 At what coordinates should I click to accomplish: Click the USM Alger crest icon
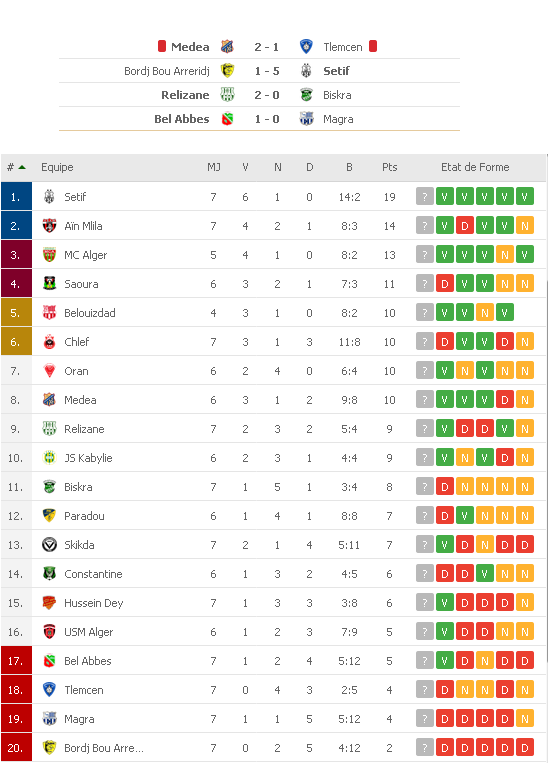click(x=49, y=632)
